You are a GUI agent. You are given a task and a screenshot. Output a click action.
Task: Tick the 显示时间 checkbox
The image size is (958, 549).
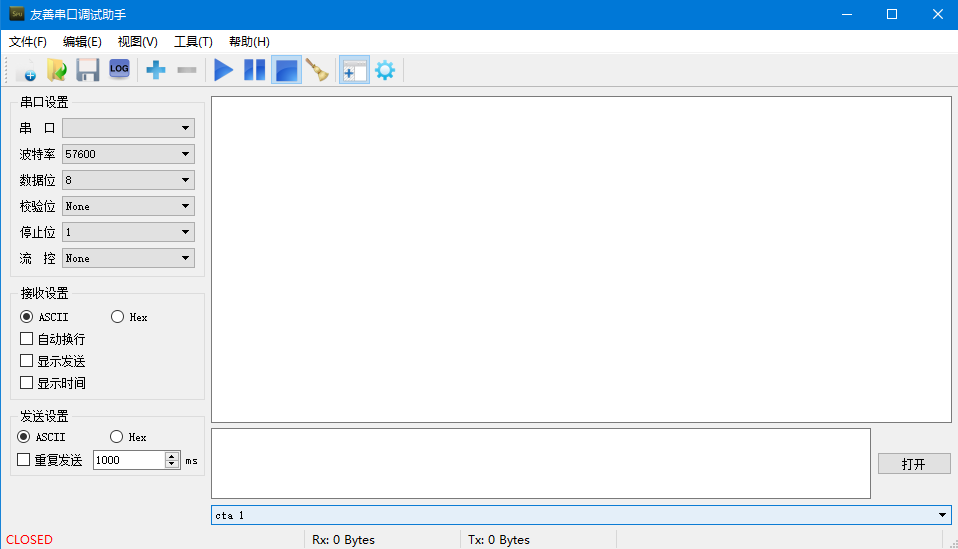(x=27, y=383)
